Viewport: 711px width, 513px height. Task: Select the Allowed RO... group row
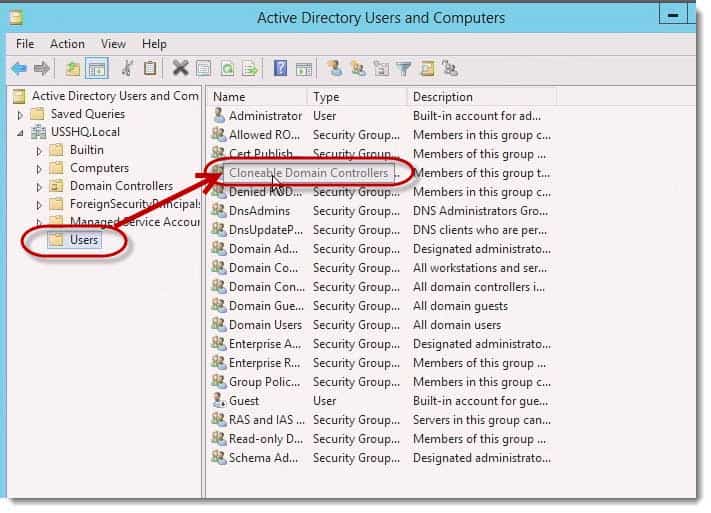pyautogui.click(x=381, y=135)
